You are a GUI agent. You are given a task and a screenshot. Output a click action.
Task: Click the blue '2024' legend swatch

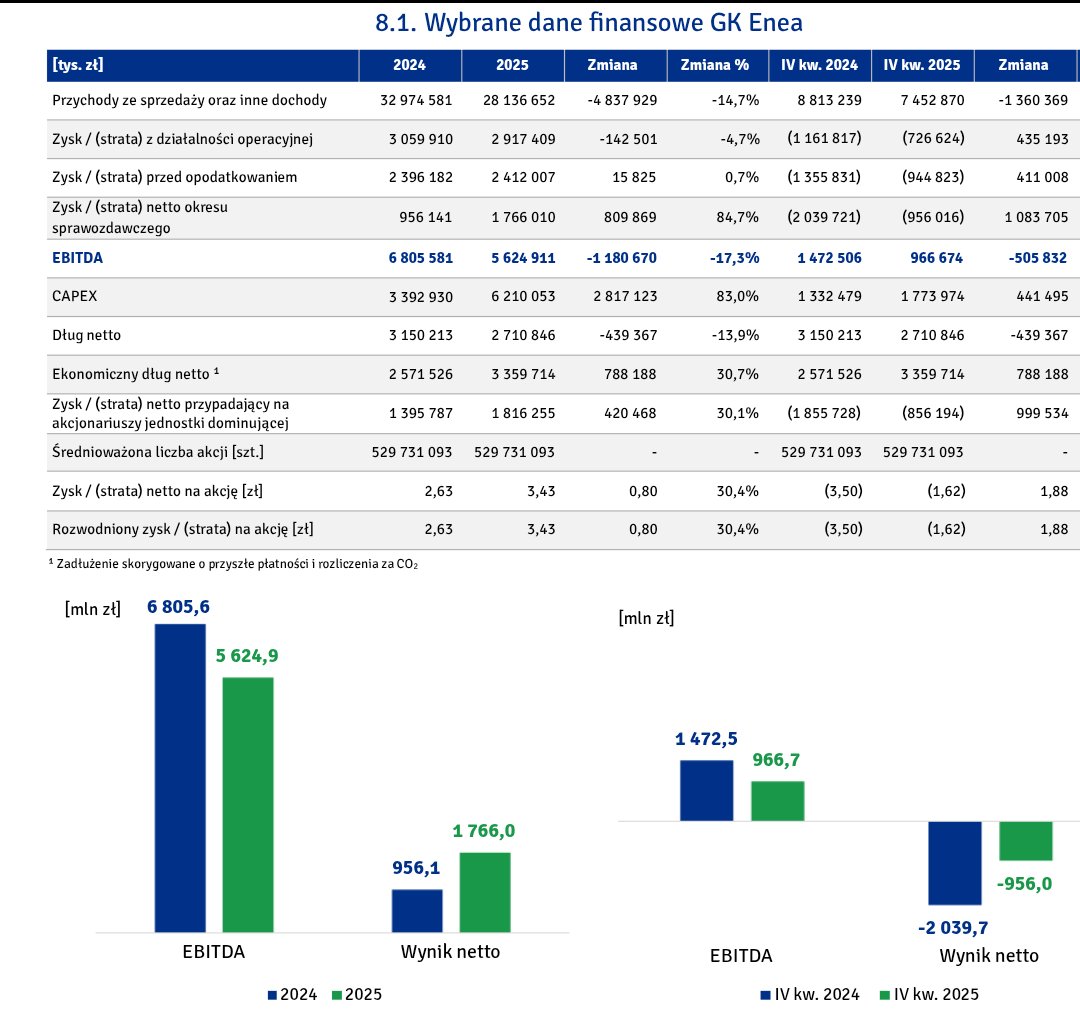272,995
